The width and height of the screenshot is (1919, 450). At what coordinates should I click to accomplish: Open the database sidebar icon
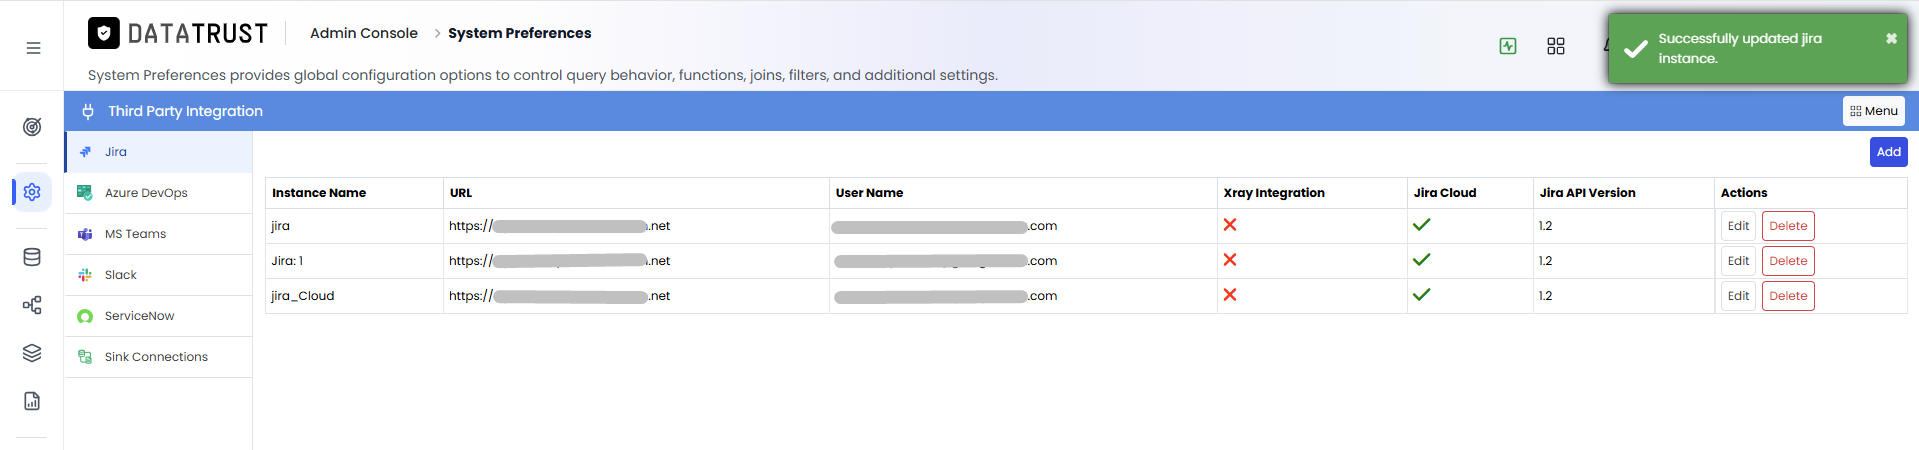(x=32, y=257)
